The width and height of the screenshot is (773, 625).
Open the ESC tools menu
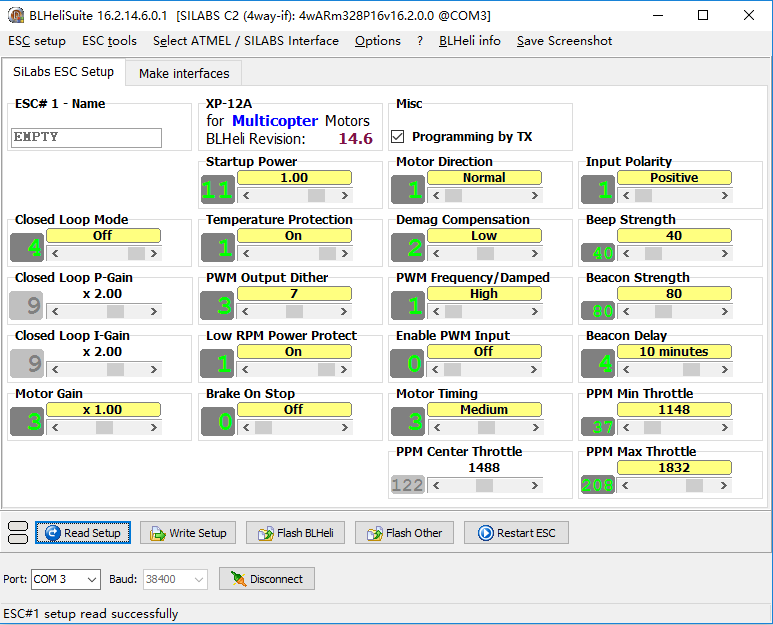tap(109, 41)
